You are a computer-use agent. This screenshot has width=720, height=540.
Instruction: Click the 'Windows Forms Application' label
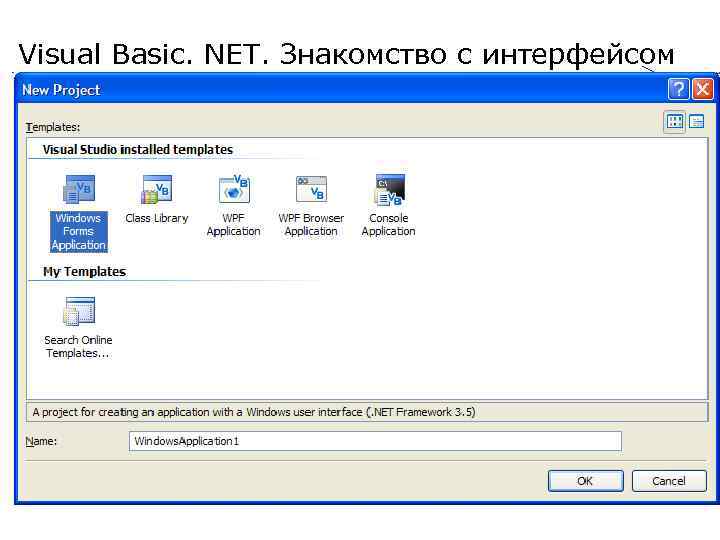pyautogui.click(x=79, y=231)
